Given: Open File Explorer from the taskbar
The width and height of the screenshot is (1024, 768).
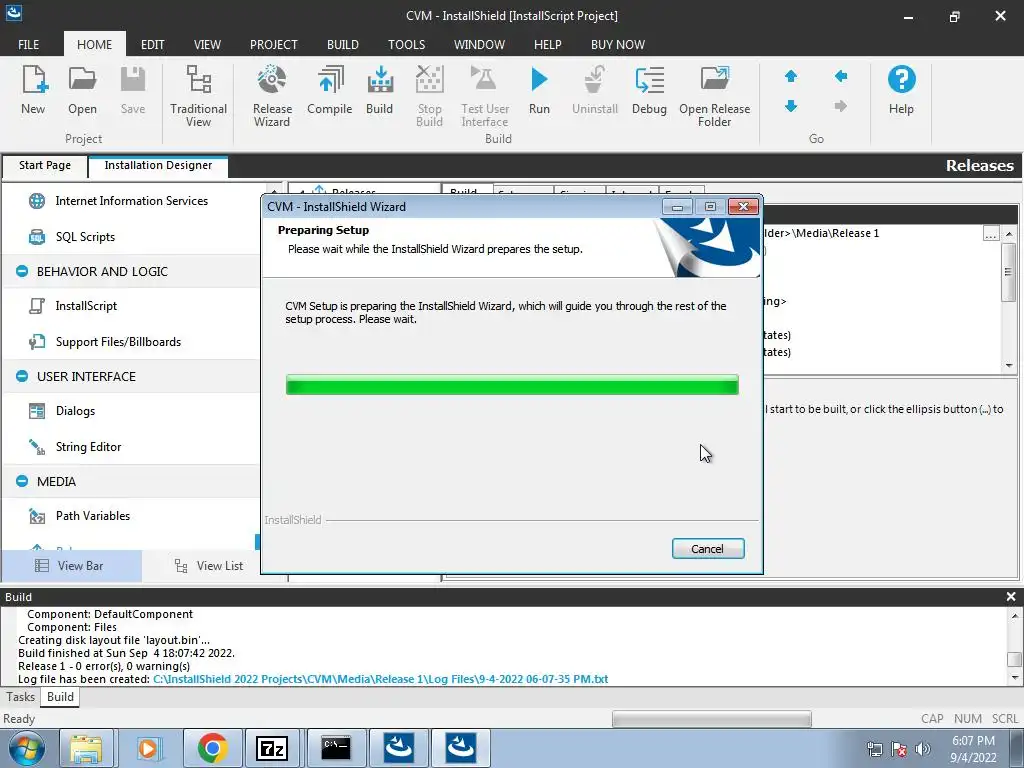Looking at the screenshot, I should click(x=86, y=748).
